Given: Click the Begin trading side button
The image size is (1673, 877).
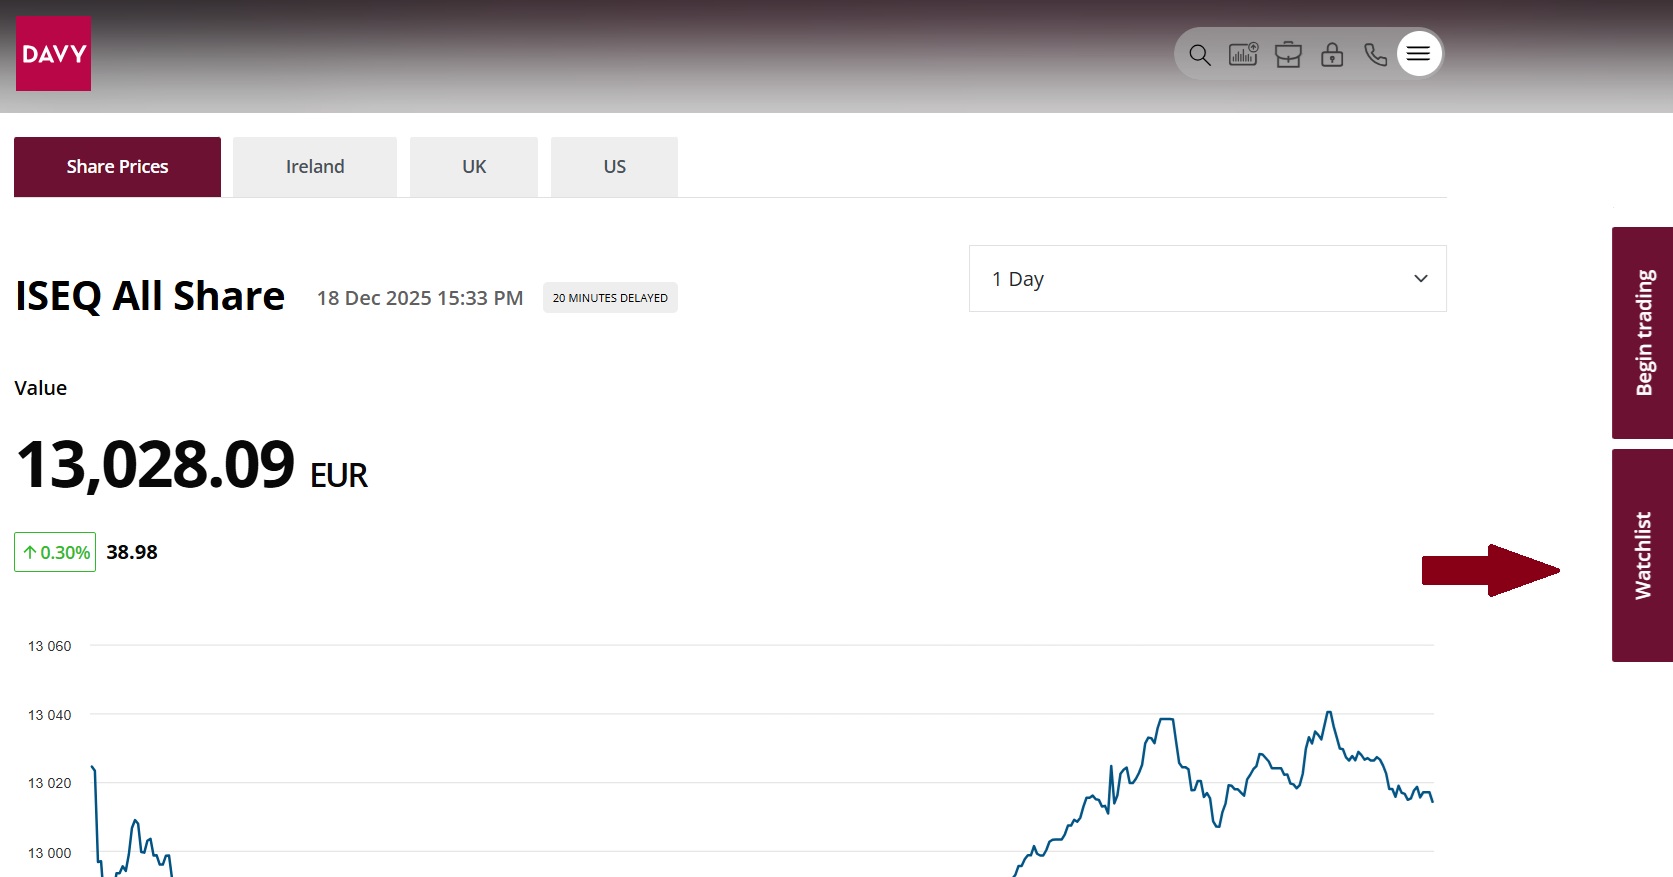Looking at the screenshot, I should [x=1643, y=333].
